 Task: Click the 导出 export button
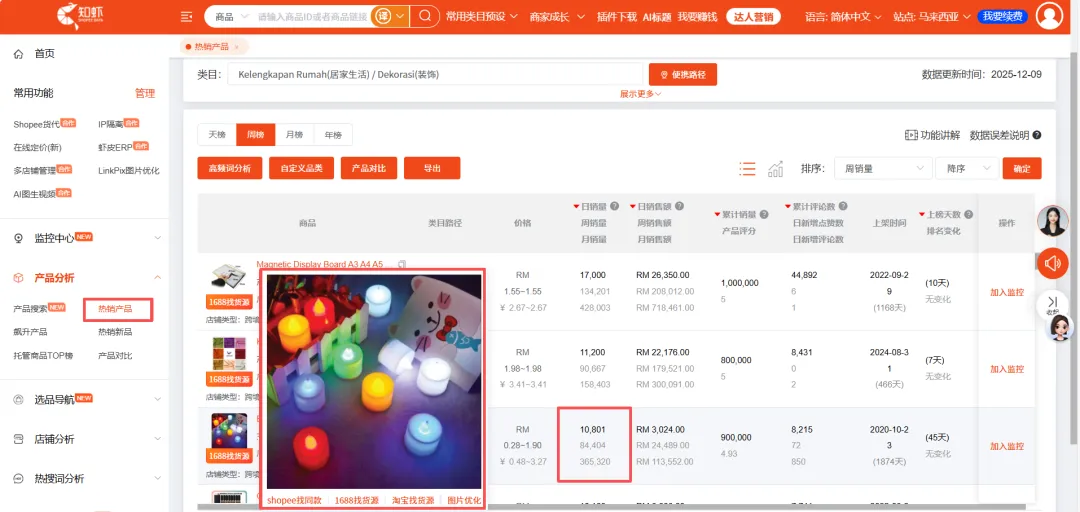(x=432, y=168)
